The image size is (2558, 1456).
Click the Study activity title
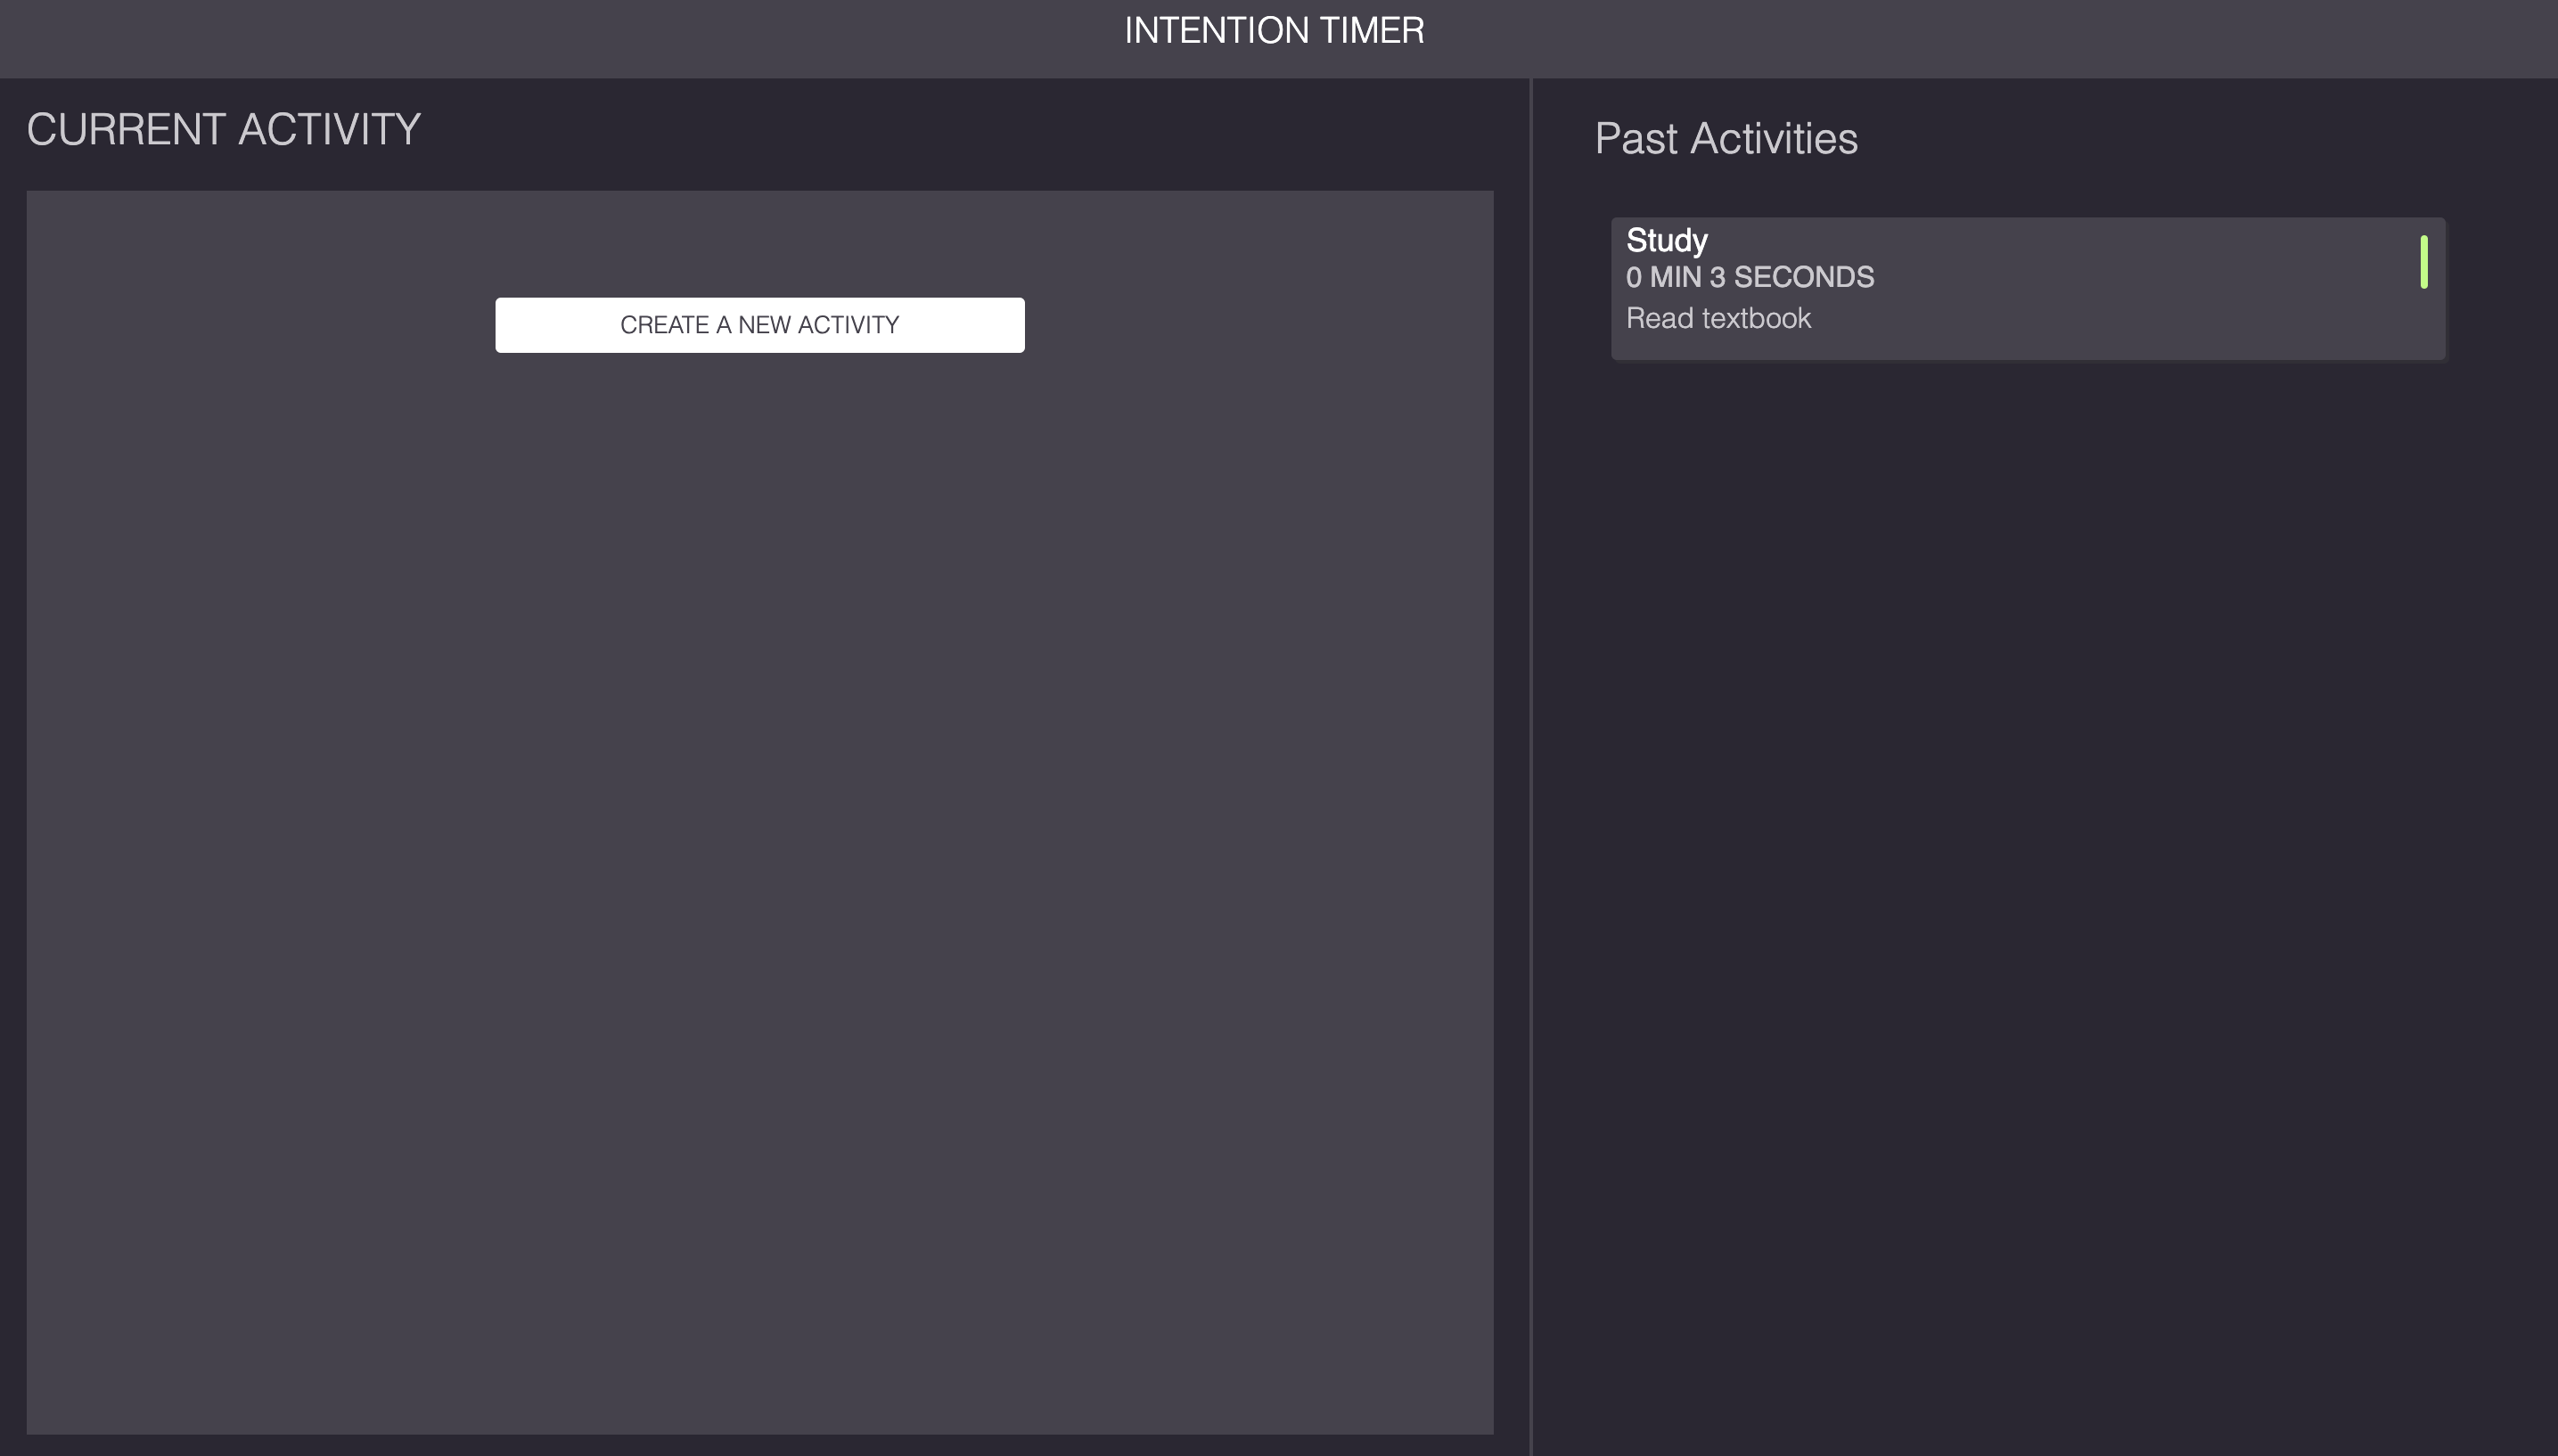[1665, 240]
